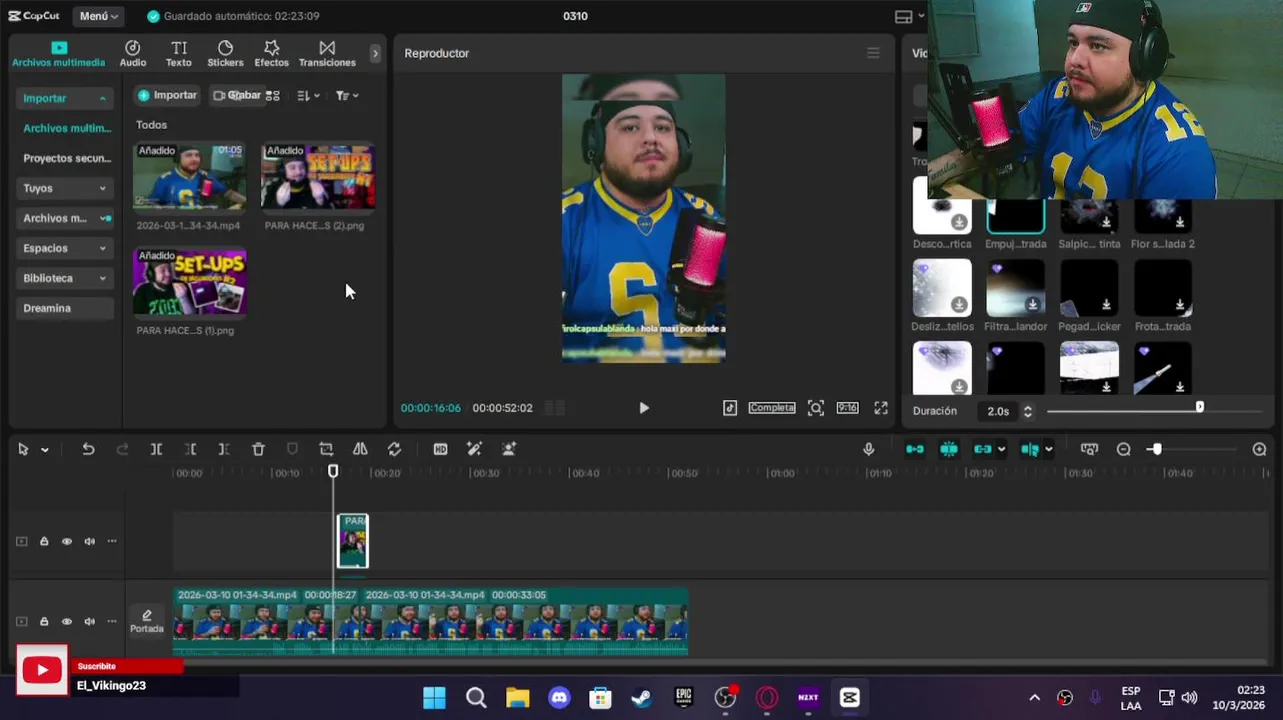
Task: Open the Transiciones tab
Action: [327, 54]
